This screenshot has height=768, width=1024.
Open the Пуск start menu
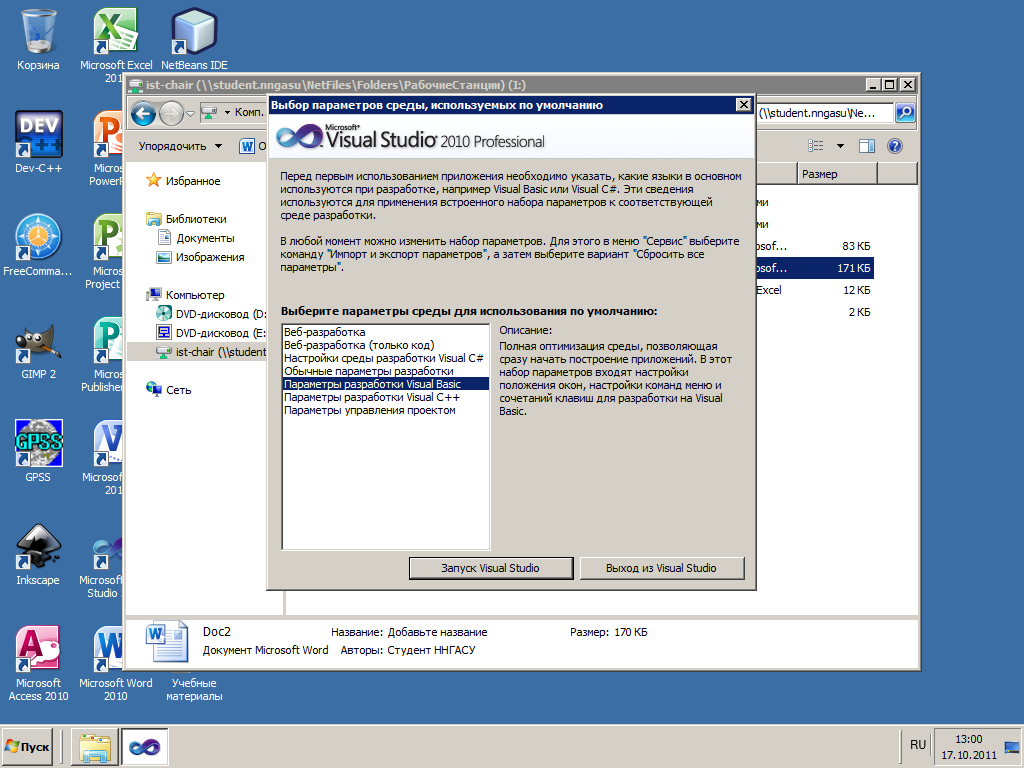(x=27, y=747)
